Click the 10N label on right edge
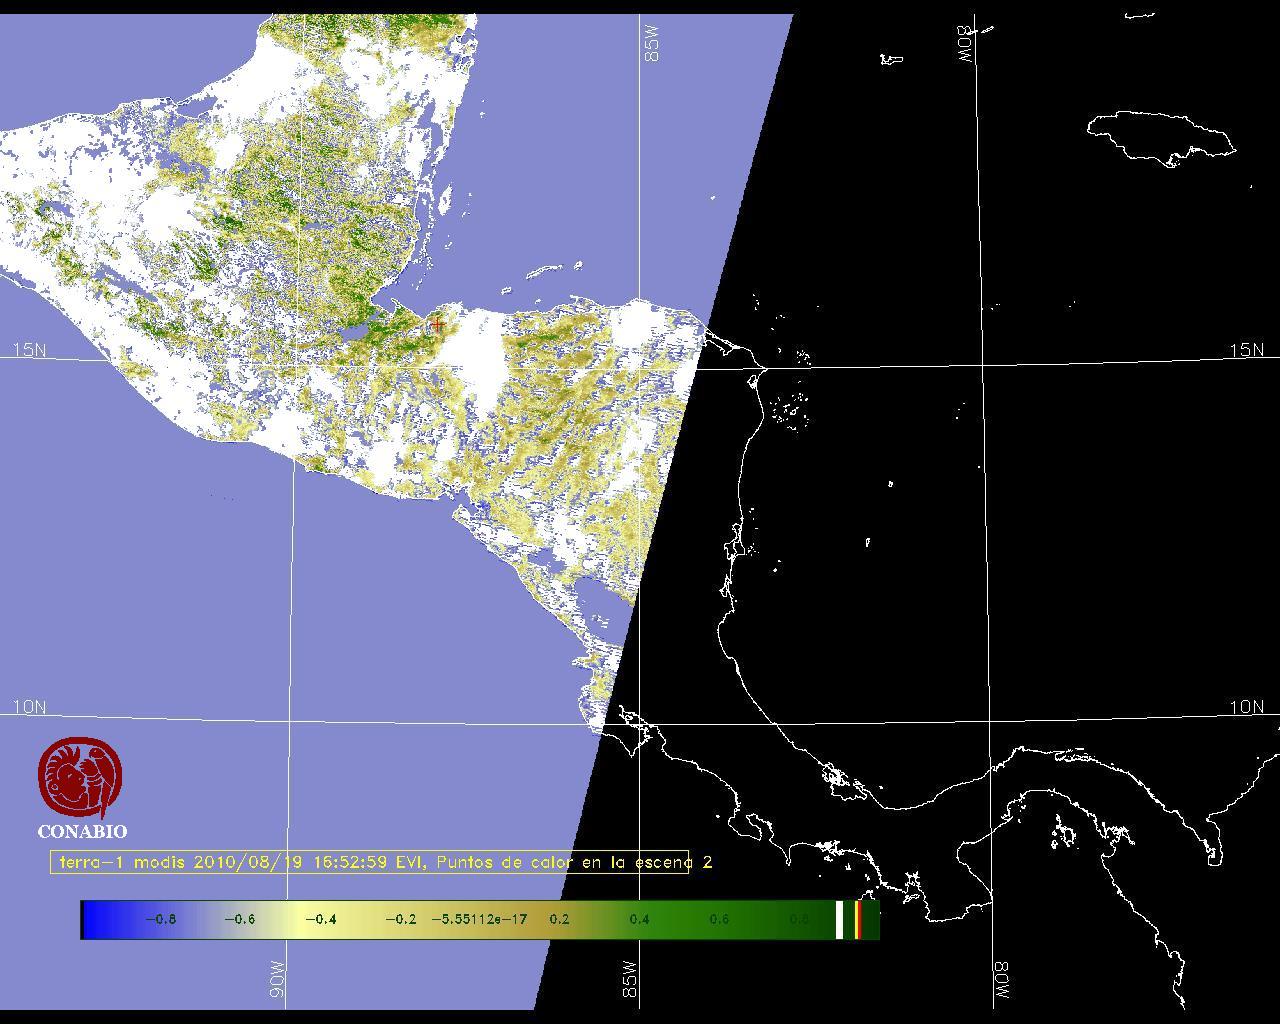The width and height of the screenshot is (1280, 1024). click(x=1246, y=707)
